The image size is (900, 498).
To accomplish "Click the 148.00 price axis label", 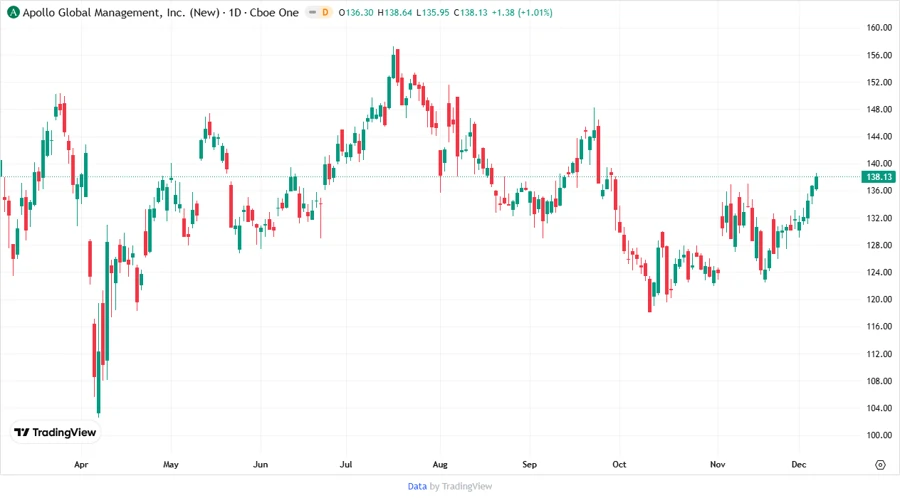I will click(x=879, y=109).
